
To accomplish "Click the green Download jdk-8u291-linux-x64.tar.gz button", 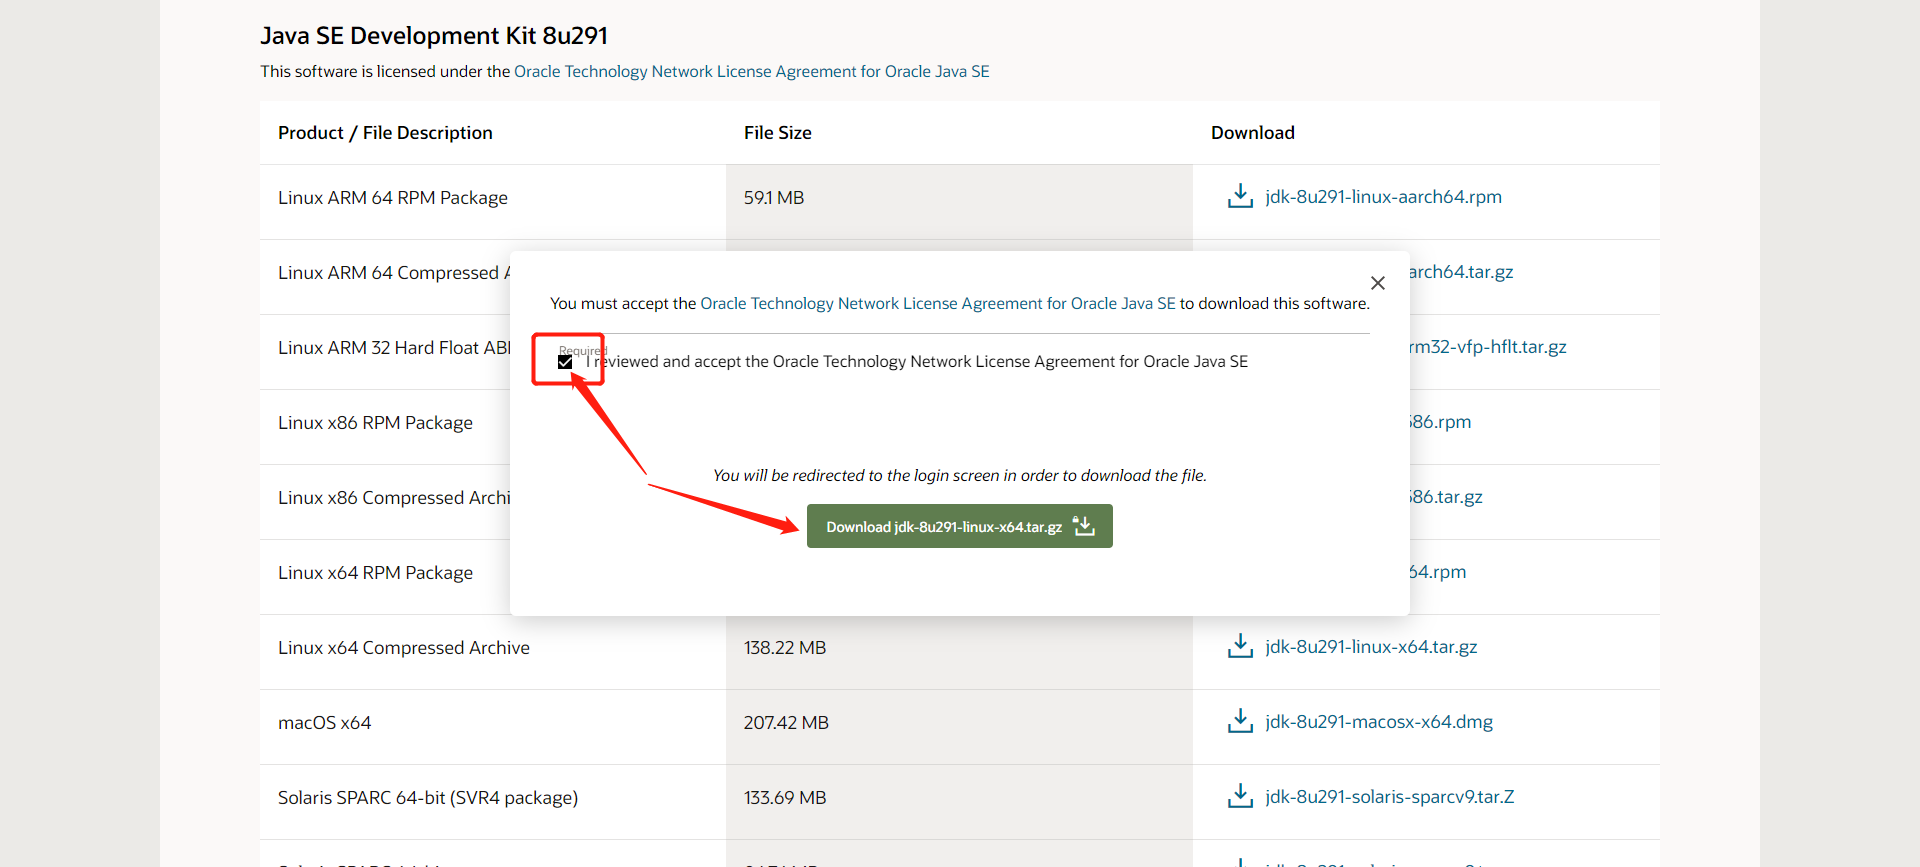I will click(960, 526).
